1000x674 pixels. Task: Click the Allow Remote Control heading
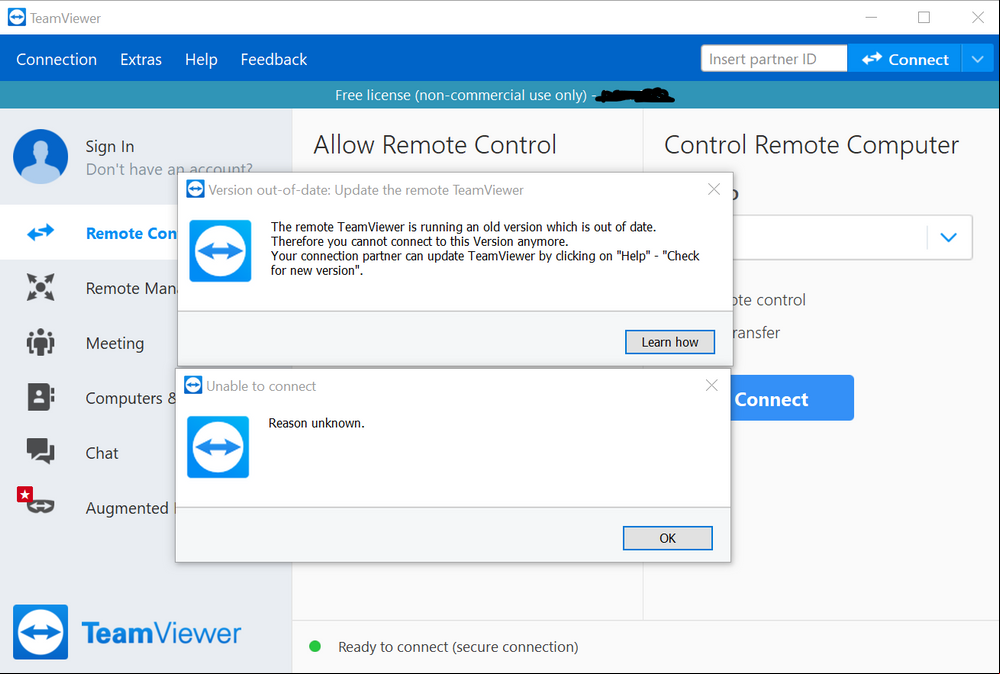click(435, 145)
